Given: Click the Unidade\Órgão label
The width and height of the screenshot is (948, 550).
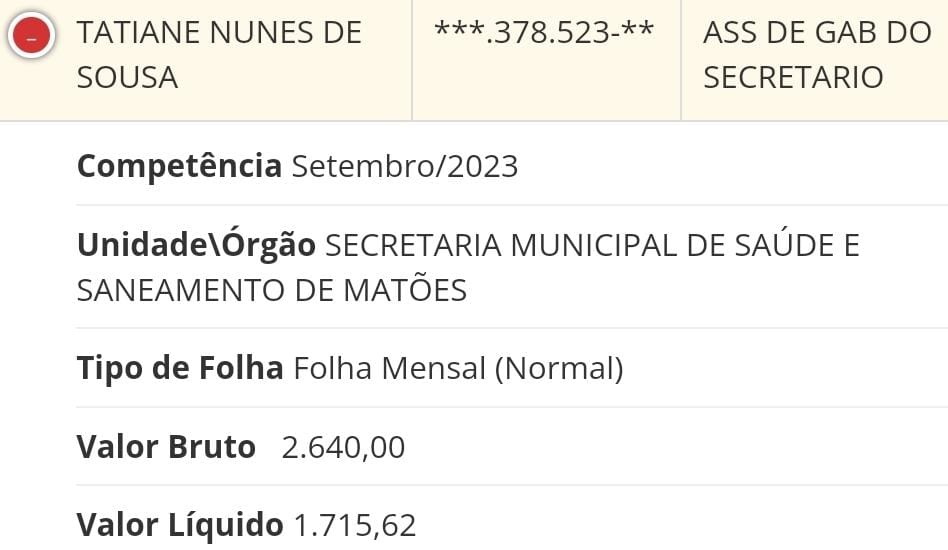Looking at the screenshot, I should [196, 245].
